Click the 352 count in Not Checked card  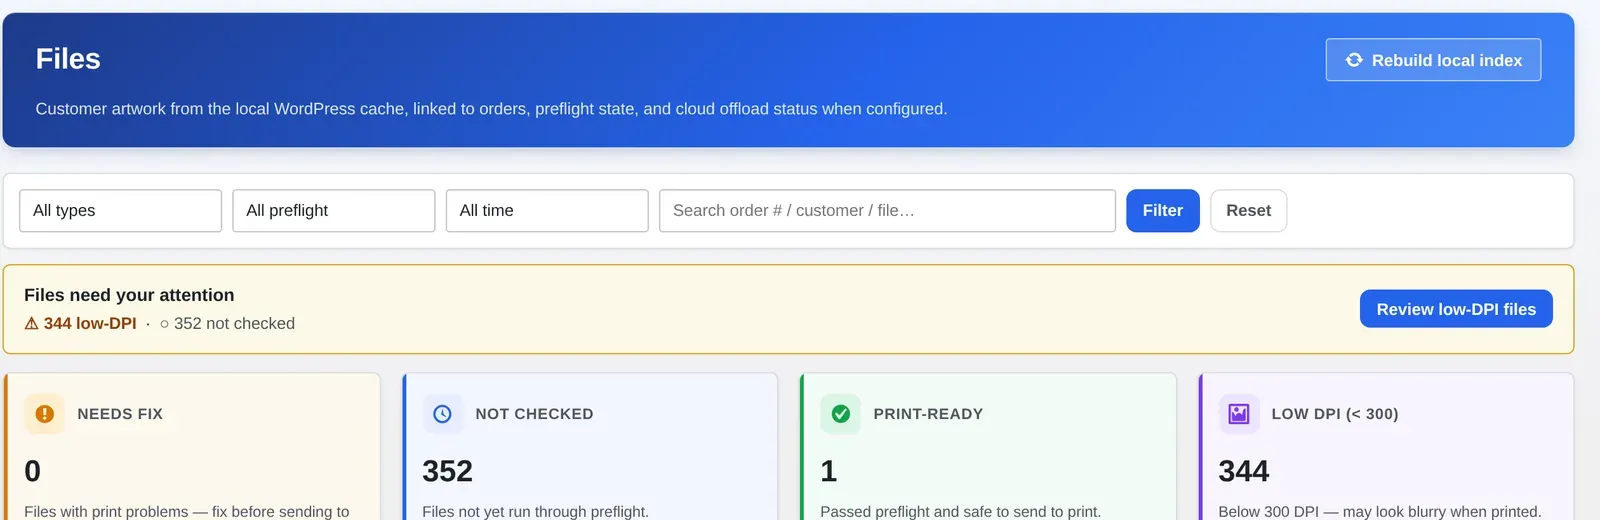447,471
